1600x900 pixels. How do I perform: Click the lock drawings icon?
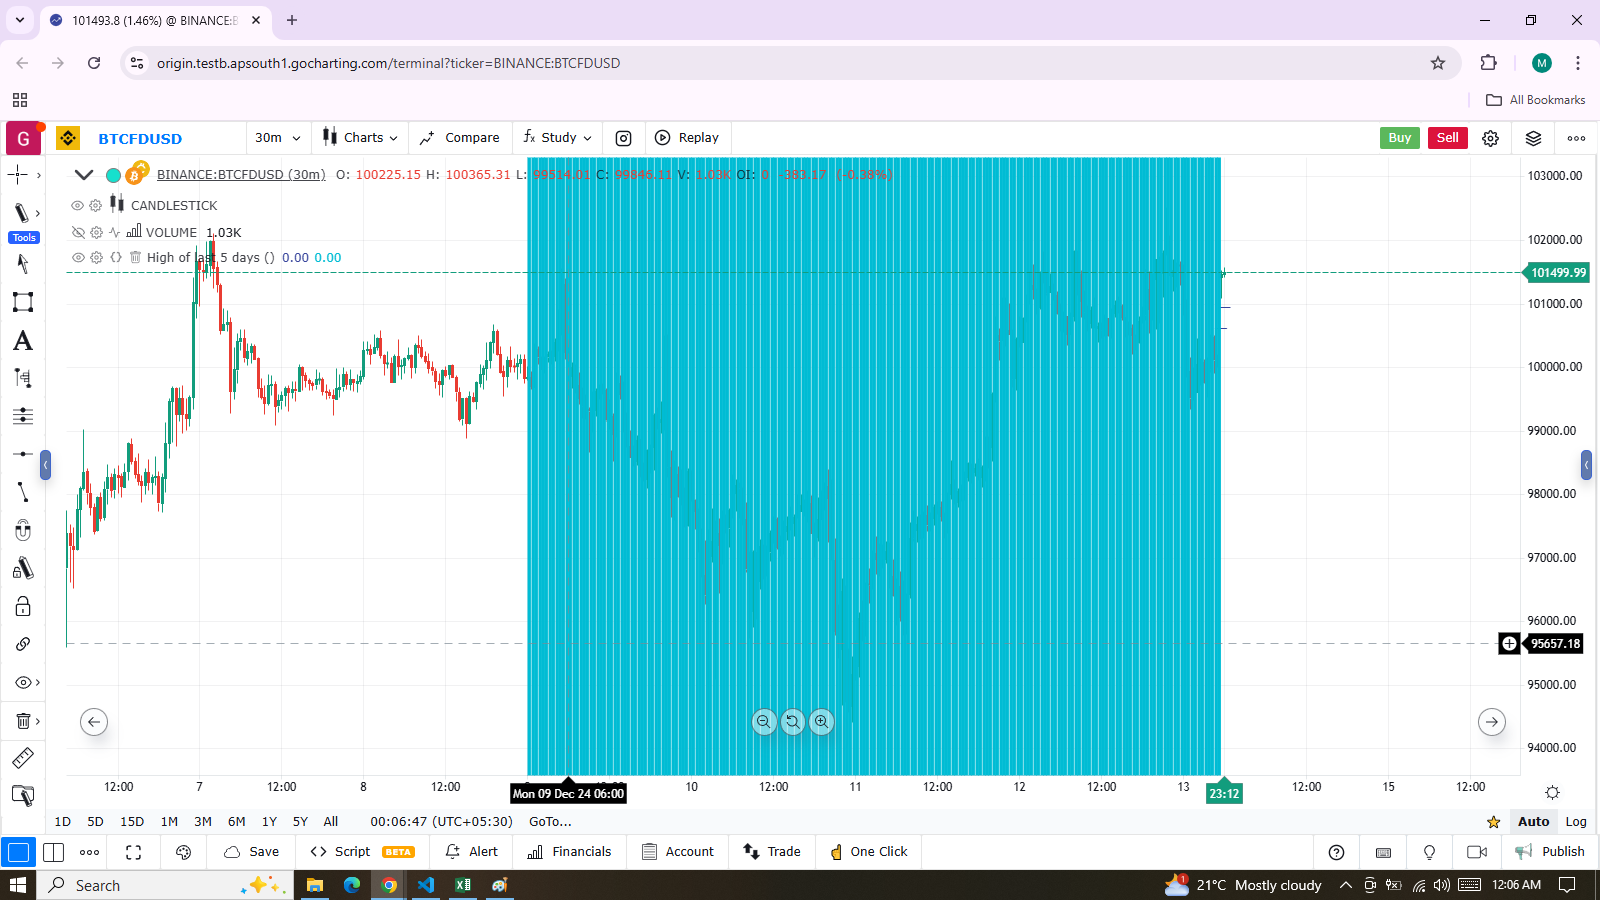pyautogui.click(x=22, y=606)
